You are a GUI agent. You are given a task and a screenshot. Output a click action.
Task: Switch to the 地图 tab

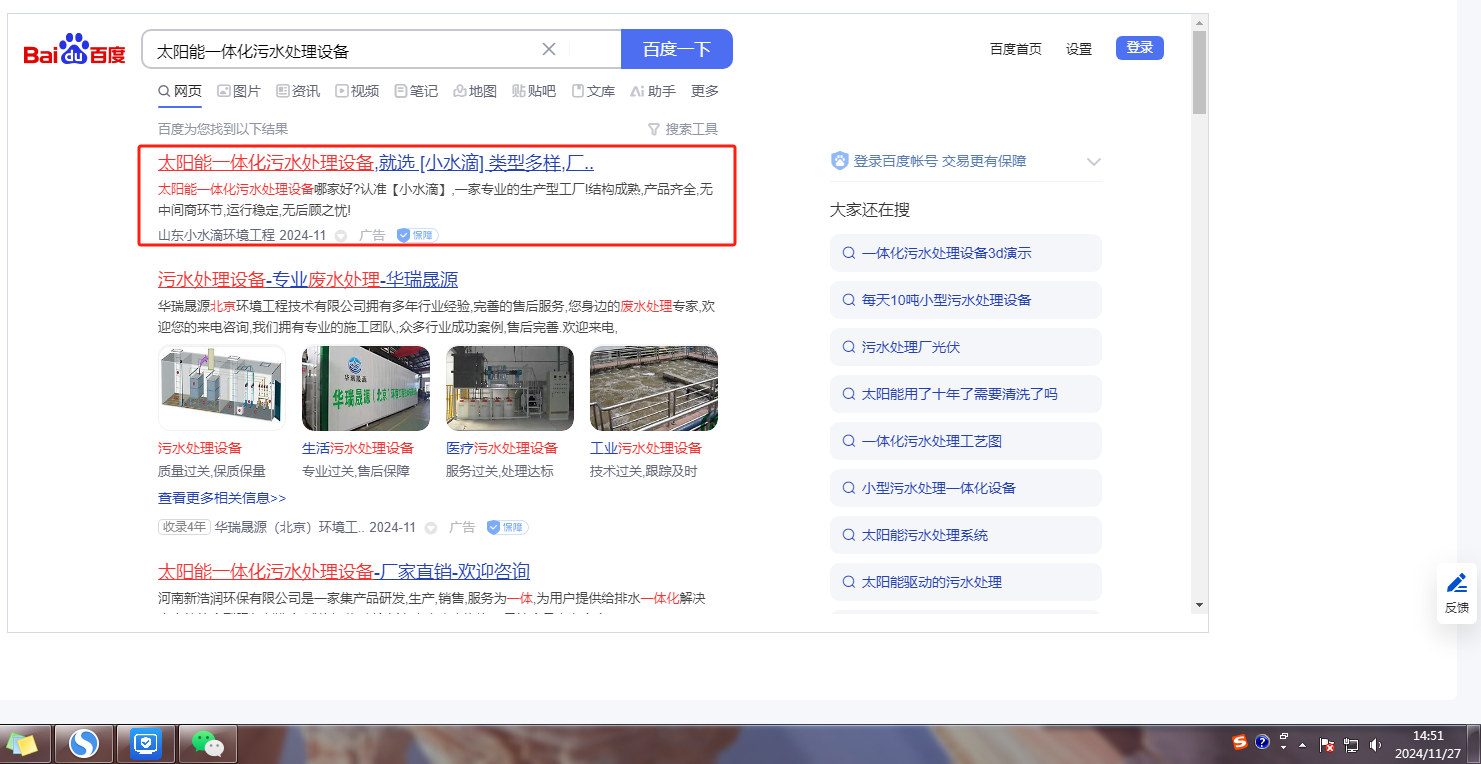coord(475,91)
